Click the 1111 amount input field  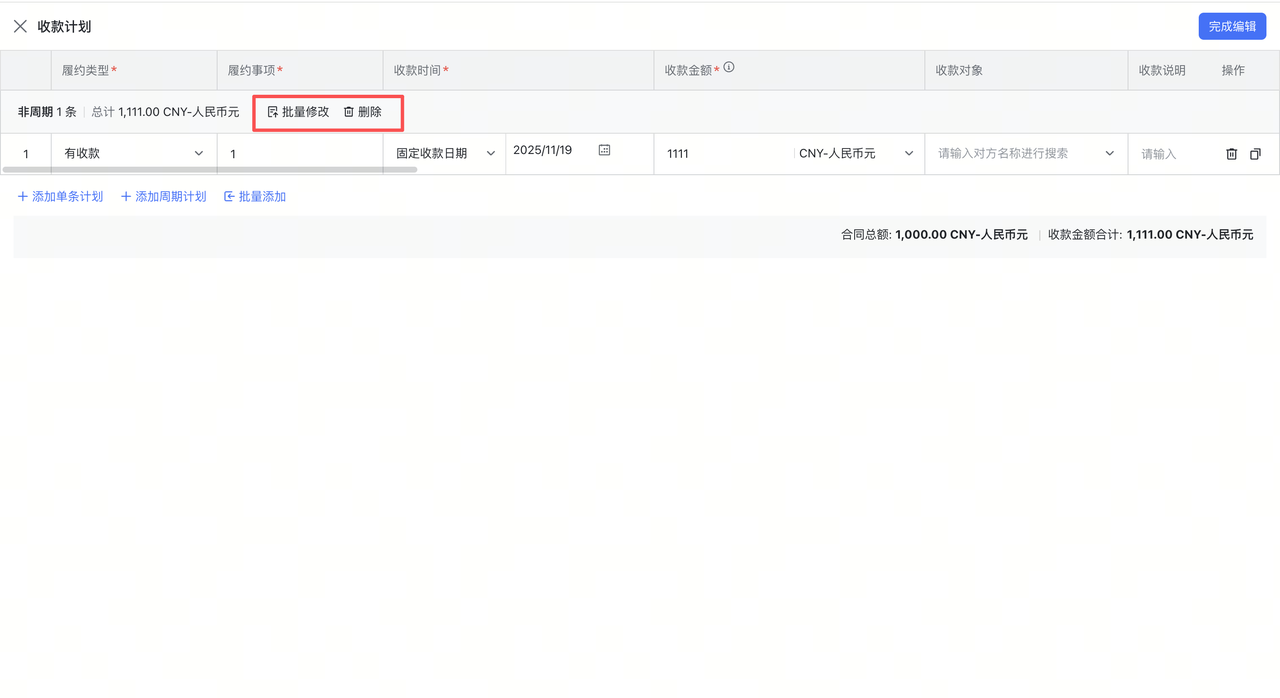click(x=720, y=153)
